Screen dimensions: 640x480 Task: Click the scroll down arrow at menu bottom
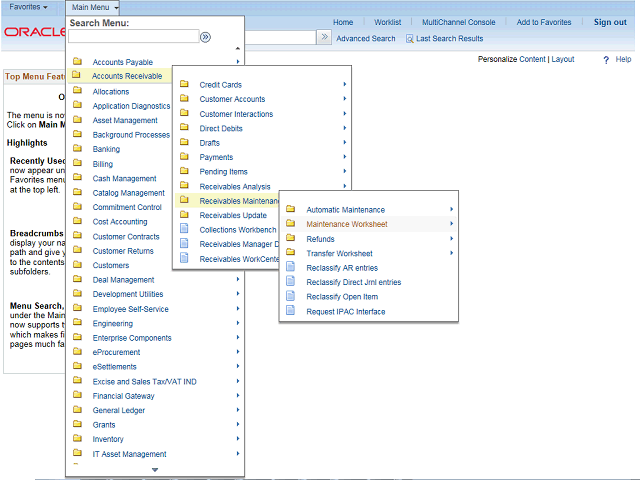154,469
